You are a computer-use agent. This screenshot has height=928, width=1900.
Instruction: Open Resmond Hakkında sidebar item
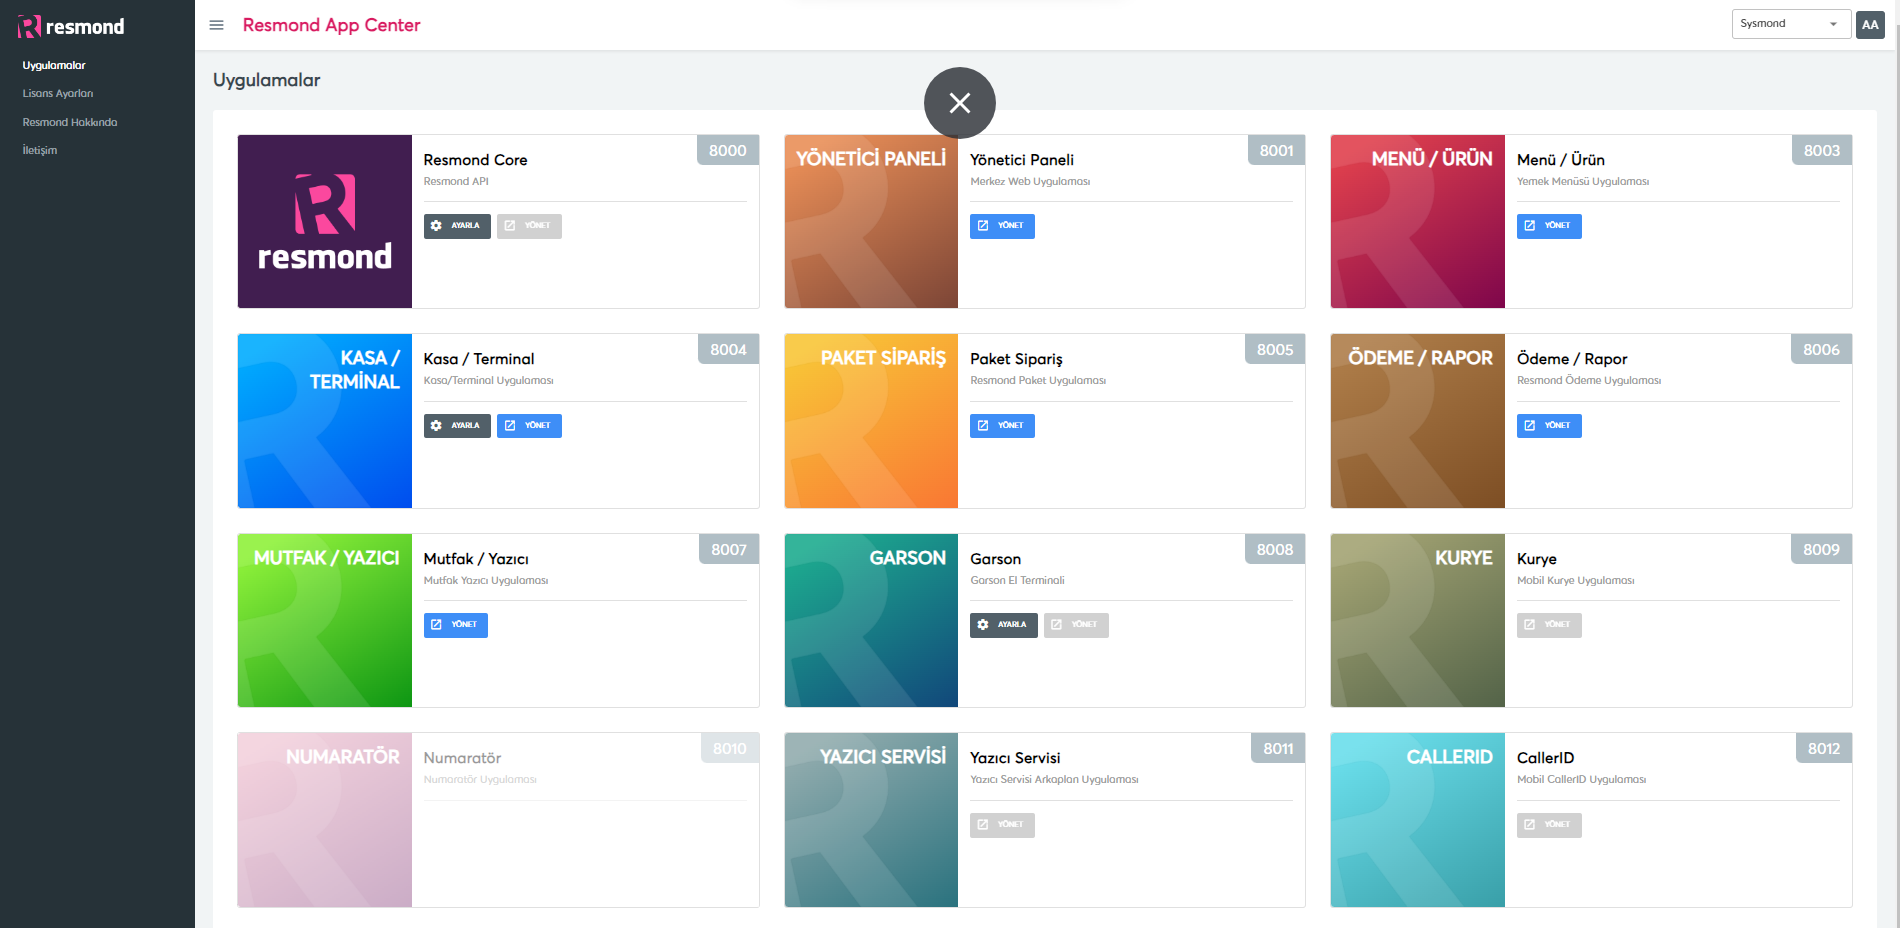[70, 122]
